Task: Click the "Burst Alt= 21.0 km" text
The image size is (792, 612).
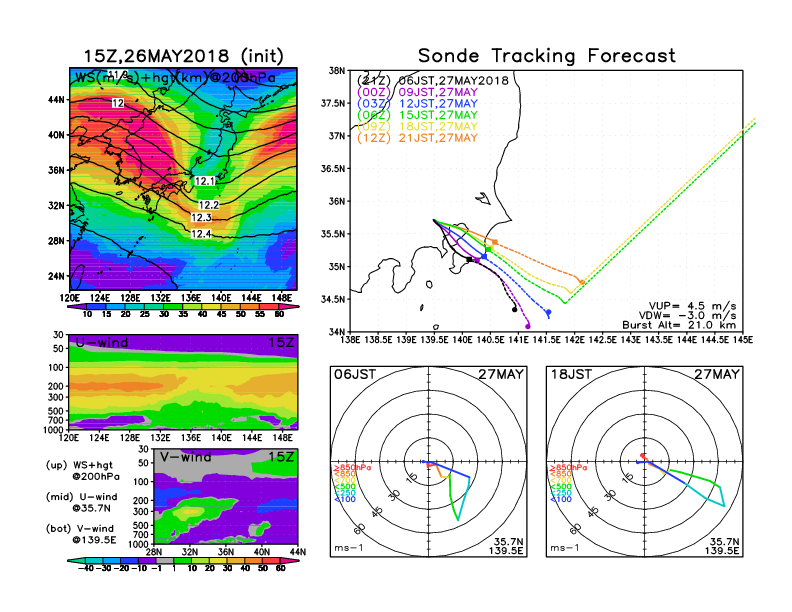Action: click(679, 325)
